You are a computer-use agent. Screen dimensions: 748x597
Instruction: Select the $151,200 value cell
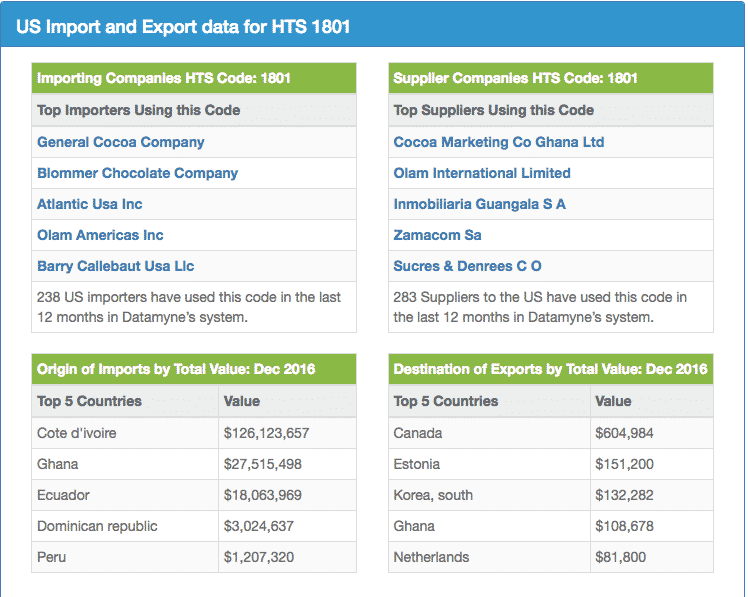click(652, 464)
